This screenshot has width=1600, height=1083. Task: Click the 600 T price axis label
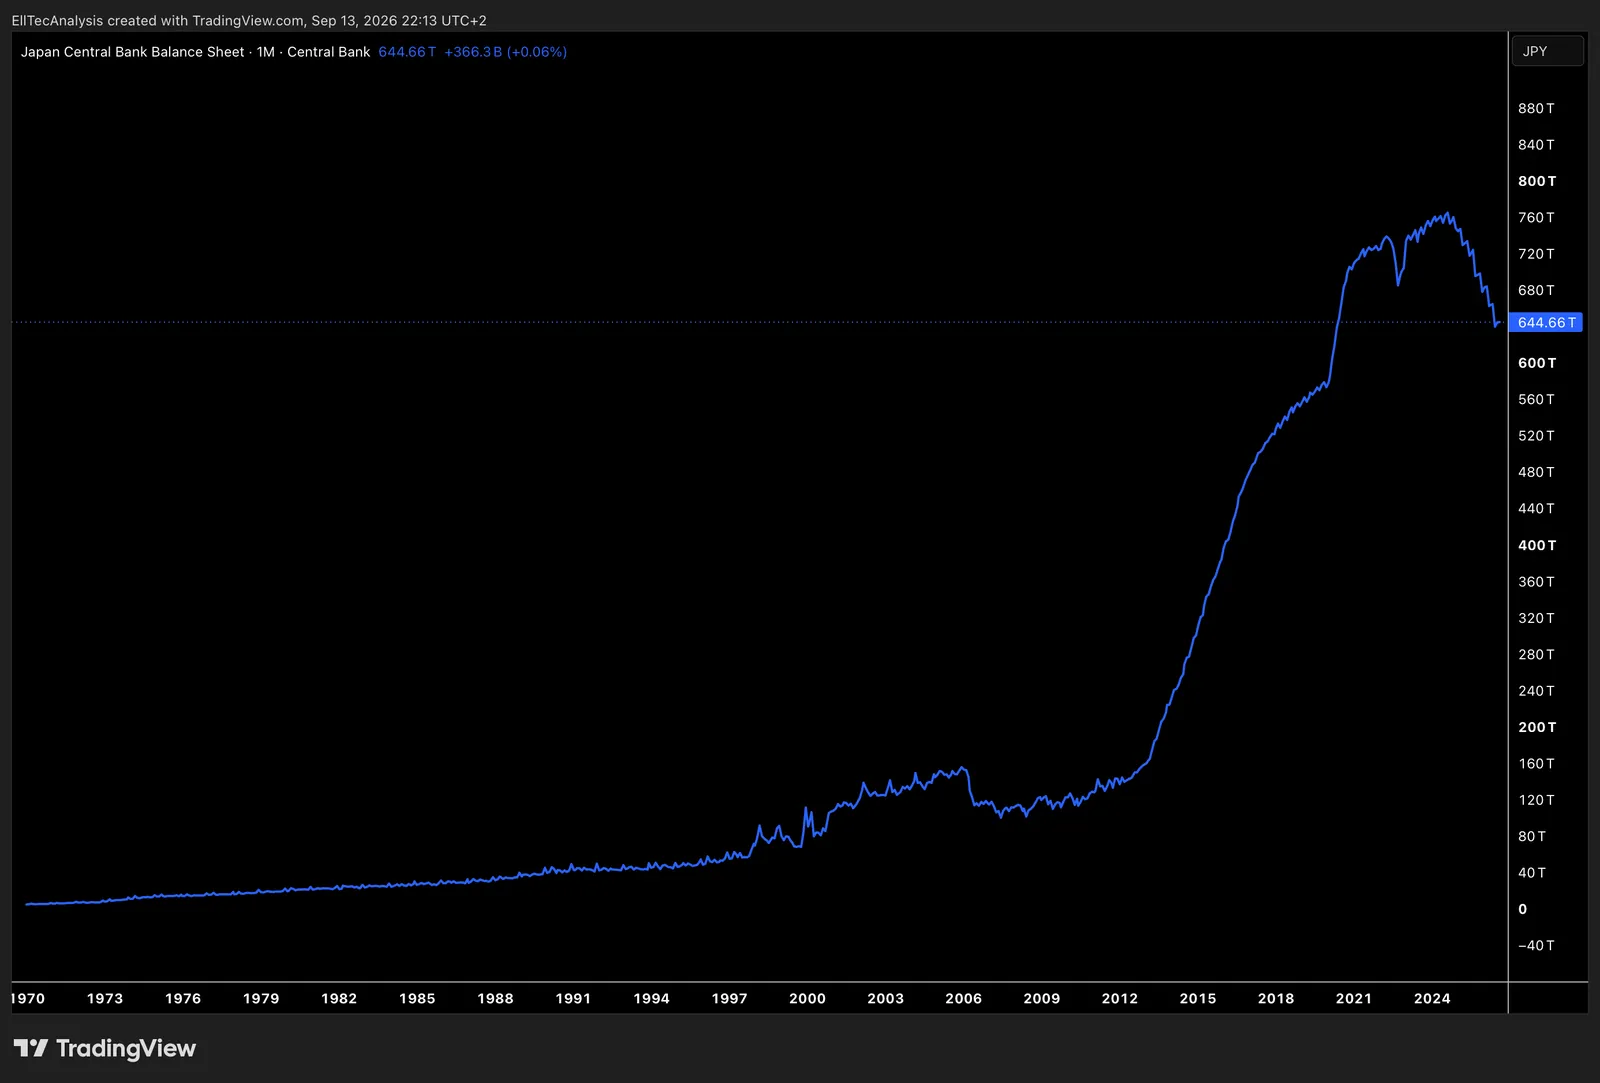point(1537,363)
